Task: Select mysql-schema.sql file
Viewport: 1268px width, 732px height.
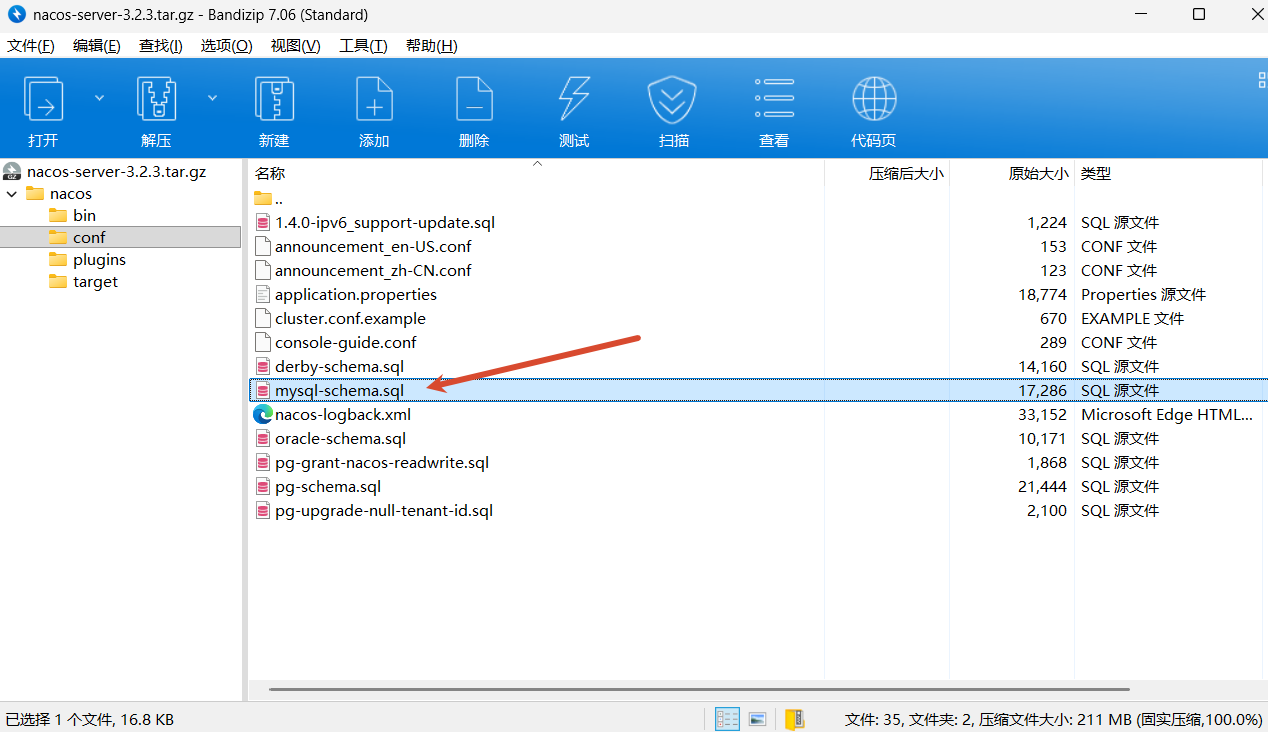Action: tap(339, 390)
